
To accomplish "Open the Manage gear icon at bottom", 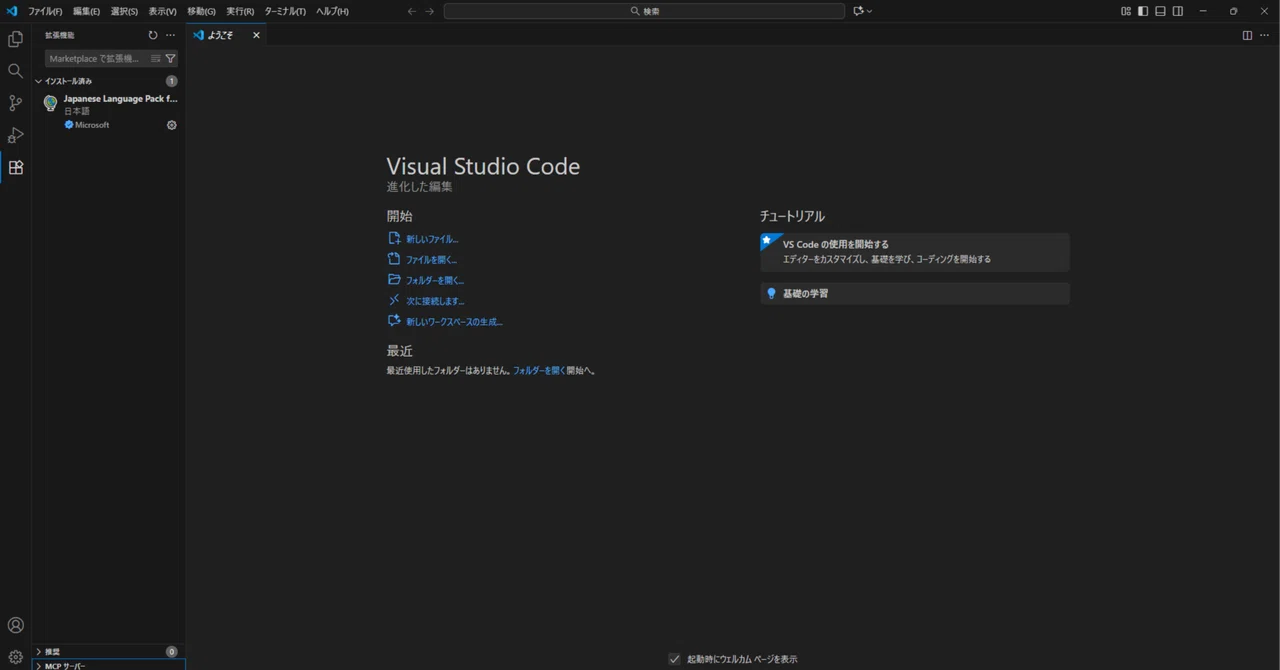I will tap(15, 657).
